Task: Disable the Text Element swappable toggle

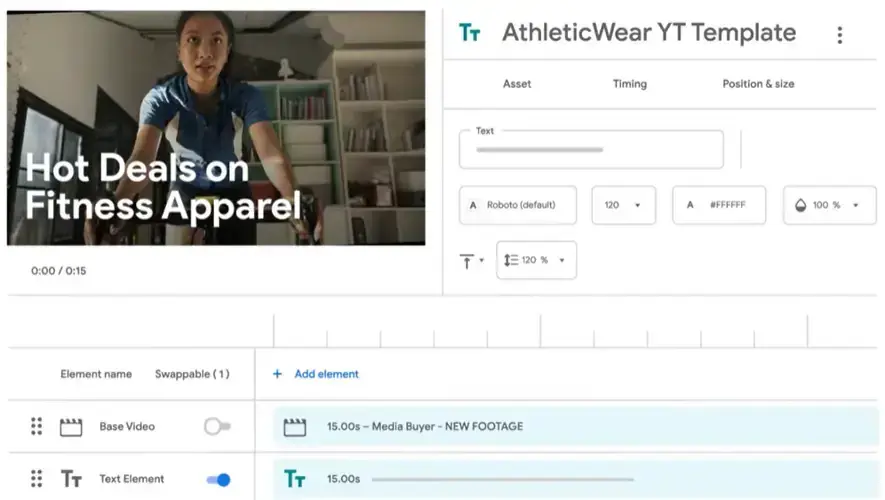Action: point(218,479)
